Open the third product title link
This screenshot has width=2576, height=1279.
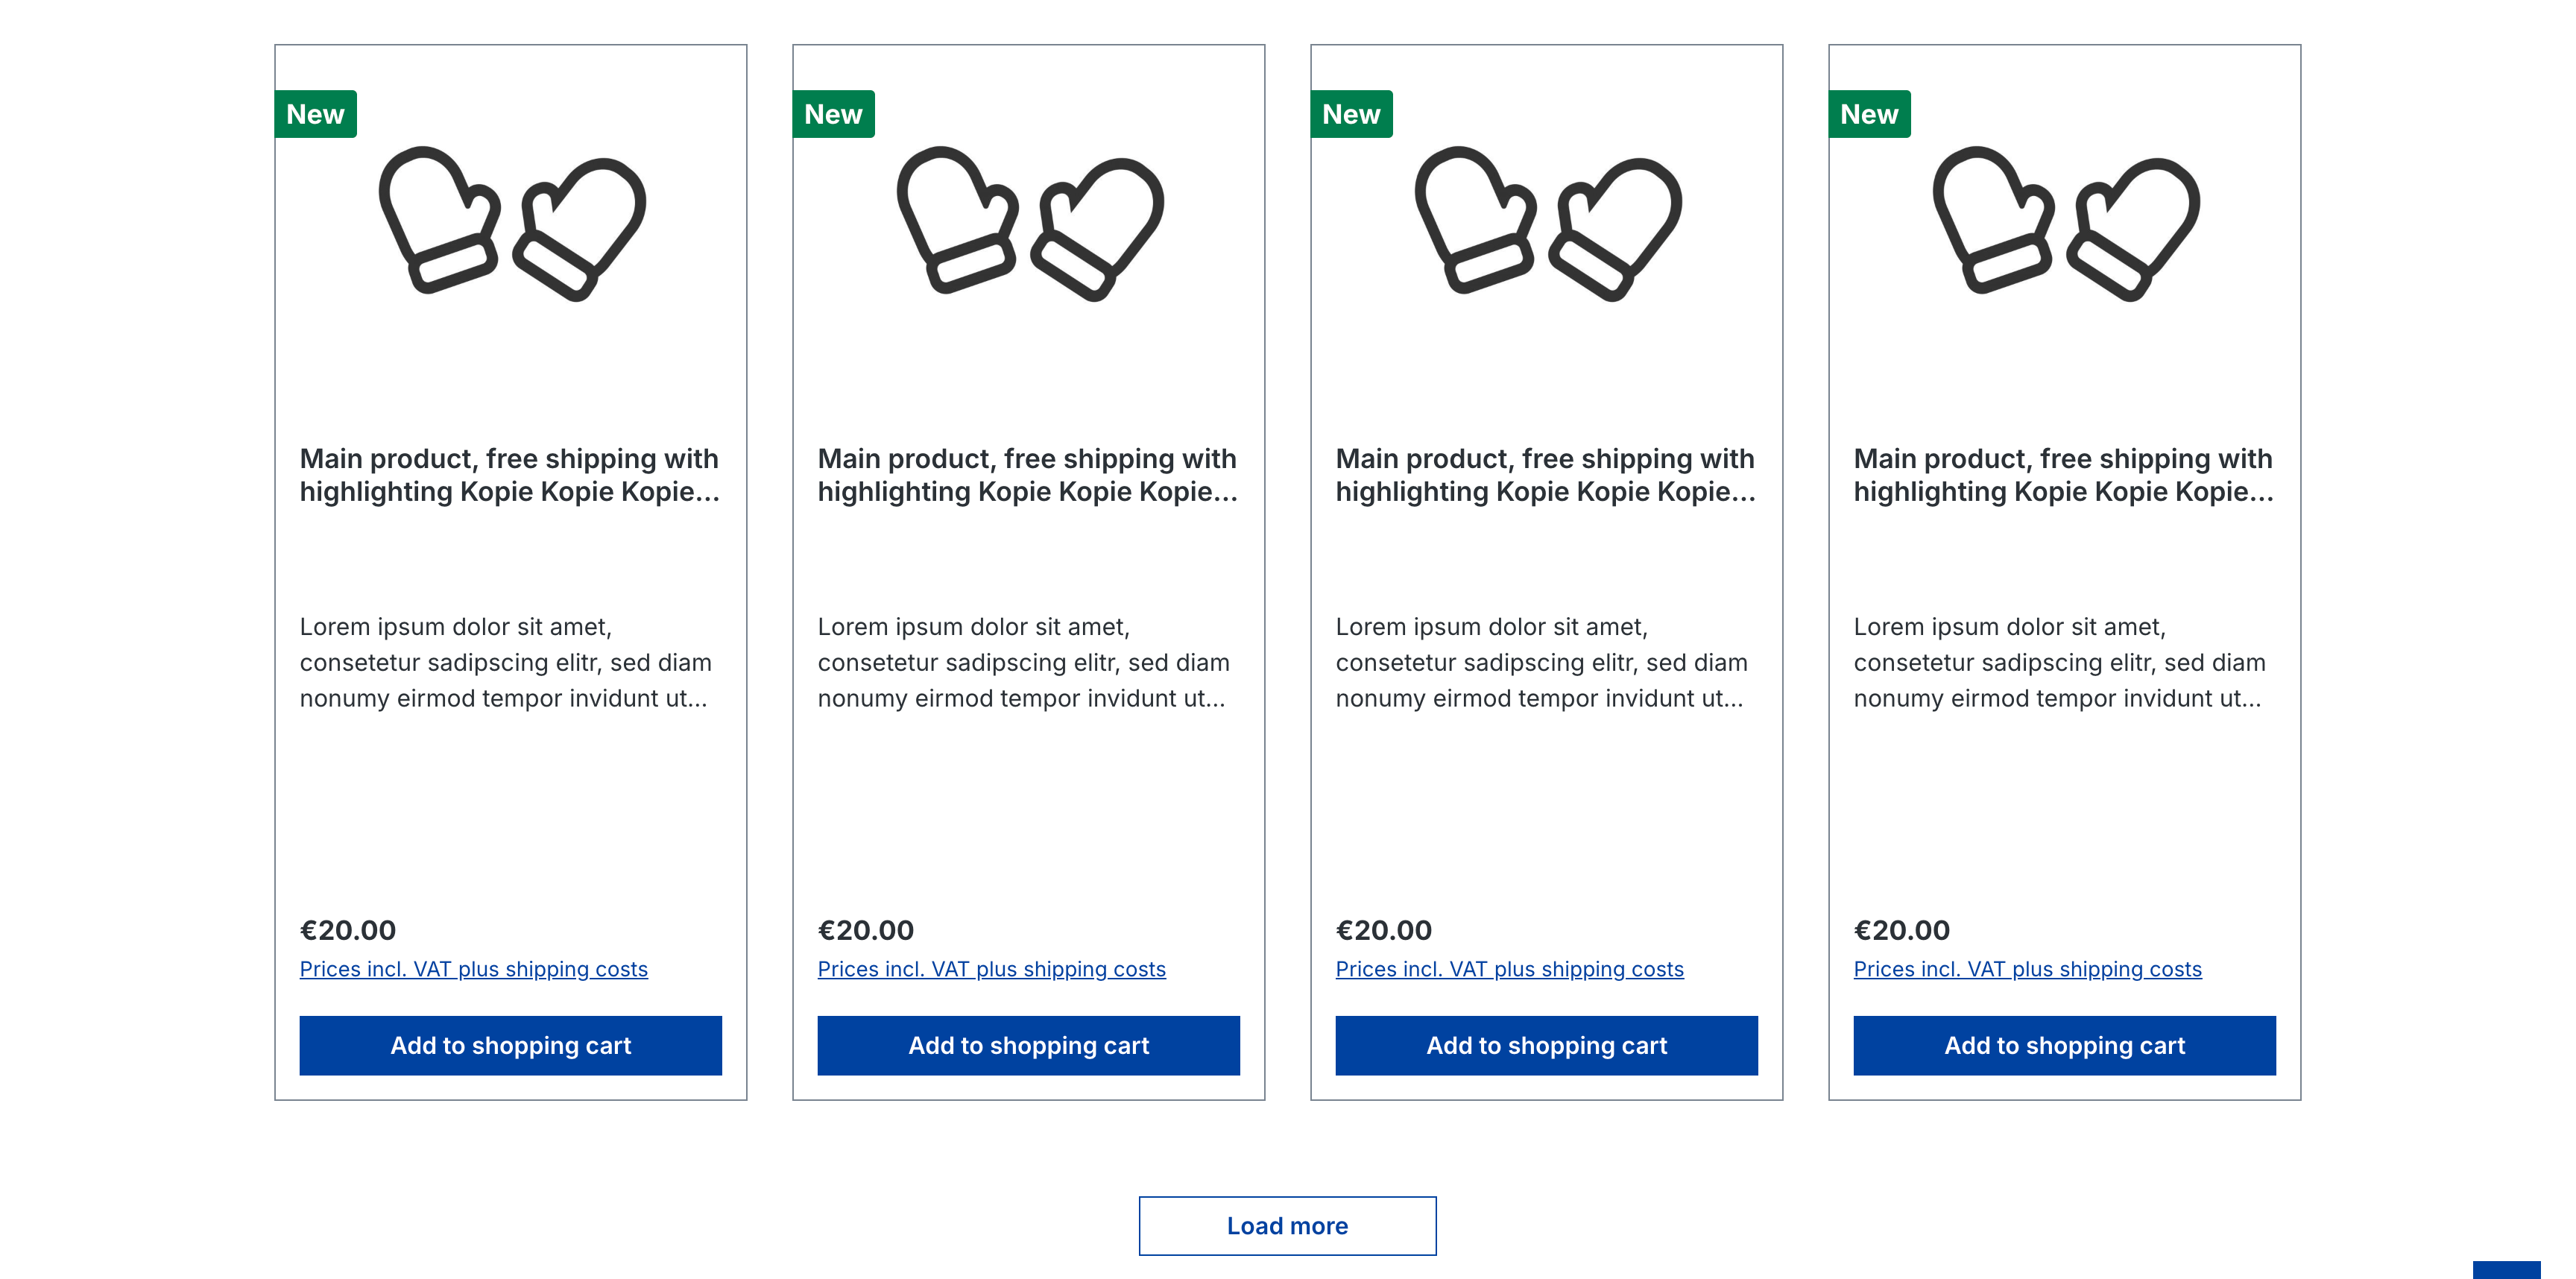coord(1545,475)
